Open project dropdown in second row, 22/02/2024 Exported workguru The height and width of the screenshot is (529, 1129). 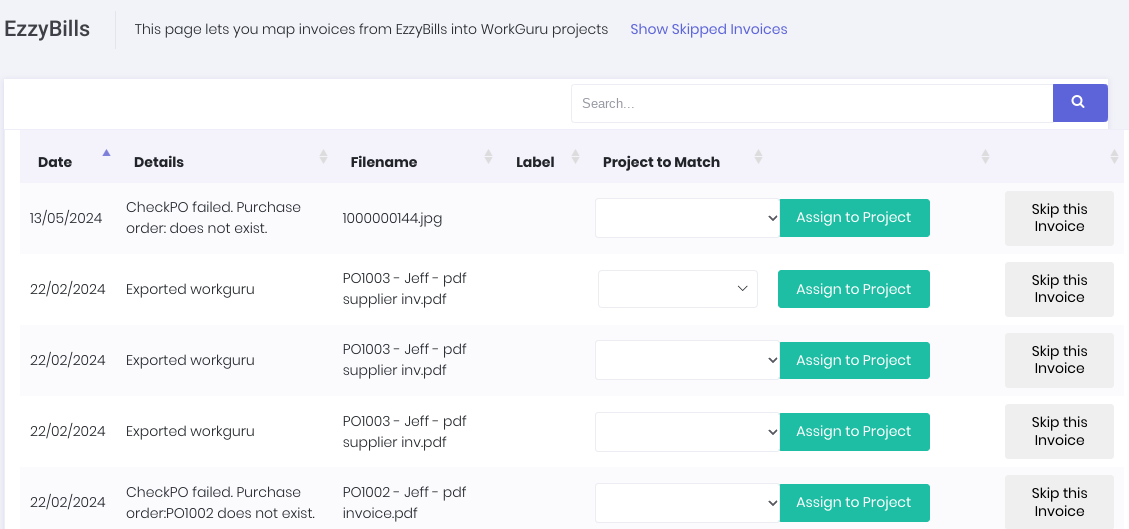coord(678,289)
